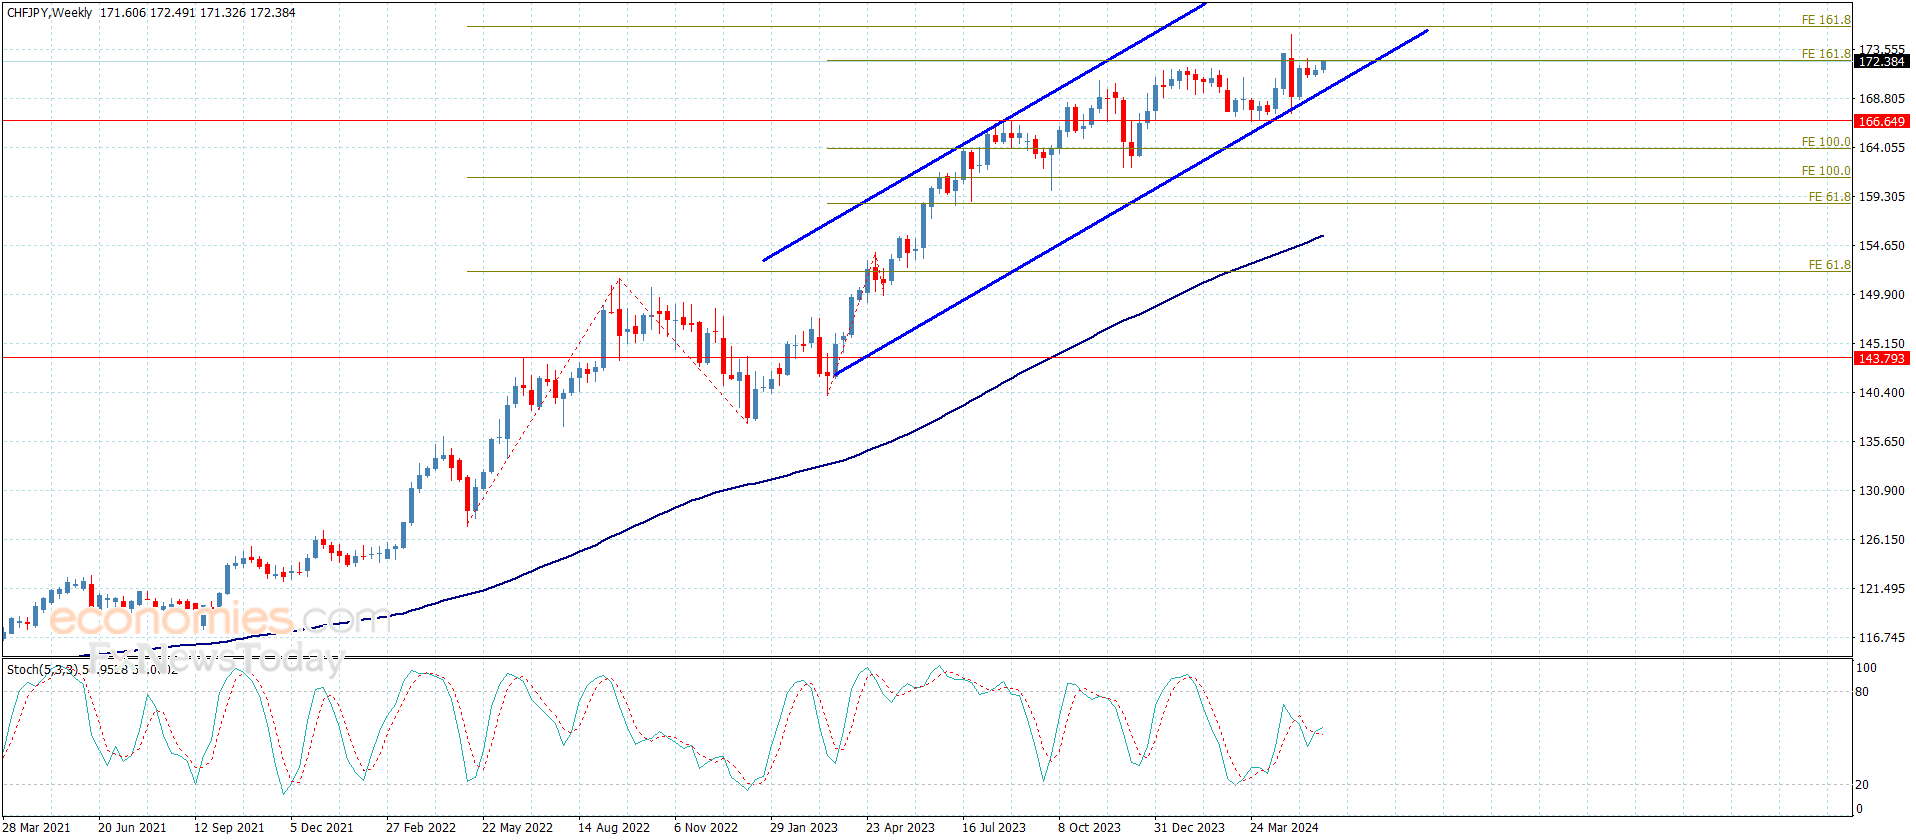The height and width of the screenshot is (840, 1916).
Task: Click the stochastic scale value 0
Action: [1859, 809]
